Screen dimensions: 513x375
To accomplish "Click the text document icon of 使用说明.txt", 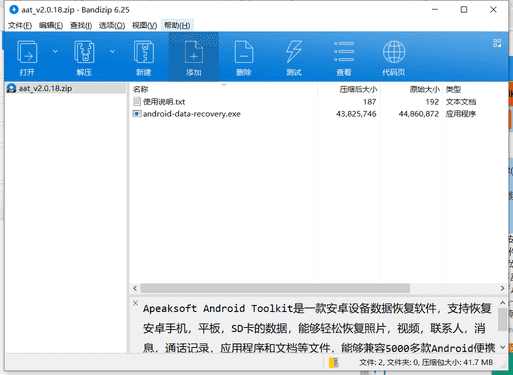I will point(137,102).
